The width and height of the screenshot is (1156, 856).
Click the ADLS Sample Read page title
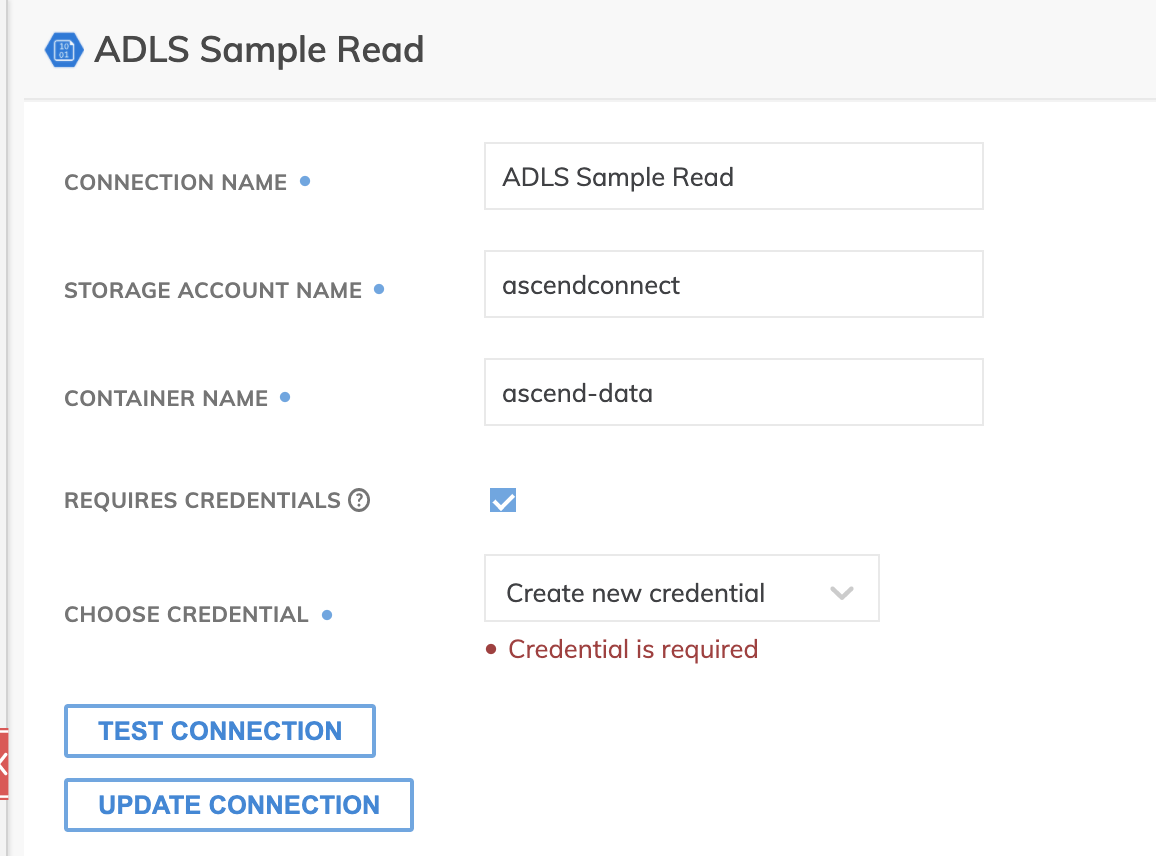click(259, 50)
